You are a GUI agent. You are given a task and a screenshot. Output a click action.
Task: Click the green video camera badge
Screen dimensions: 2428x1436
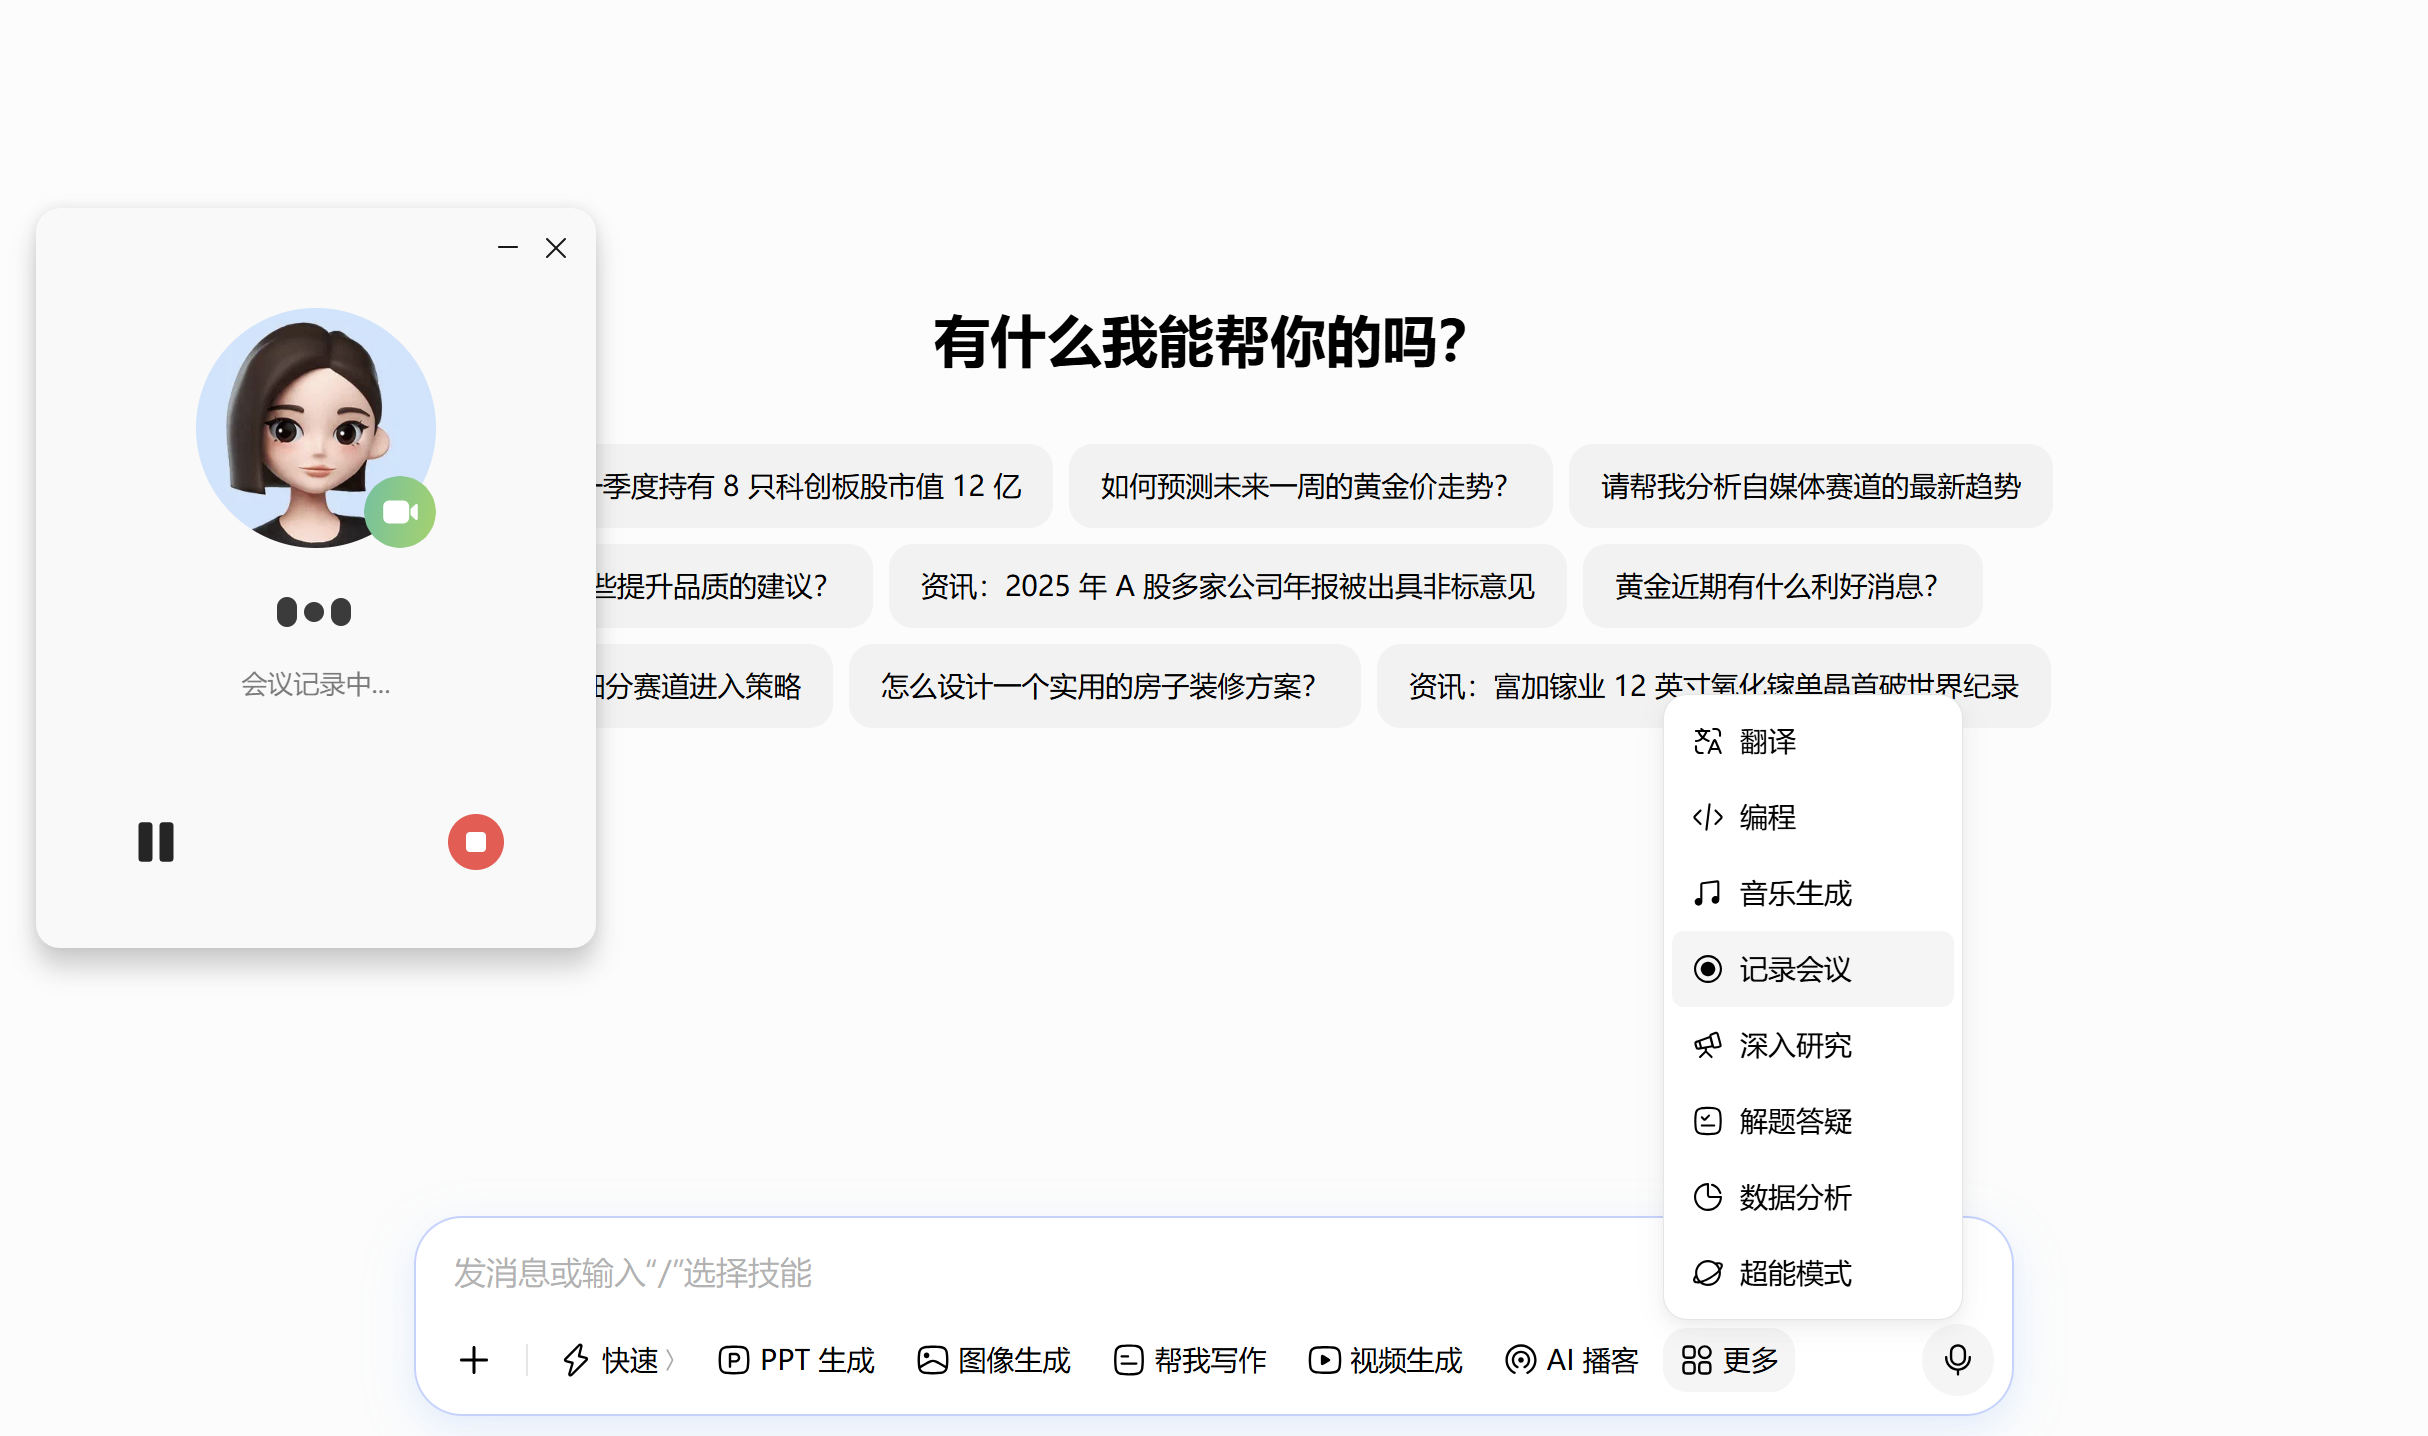(400, 512)
